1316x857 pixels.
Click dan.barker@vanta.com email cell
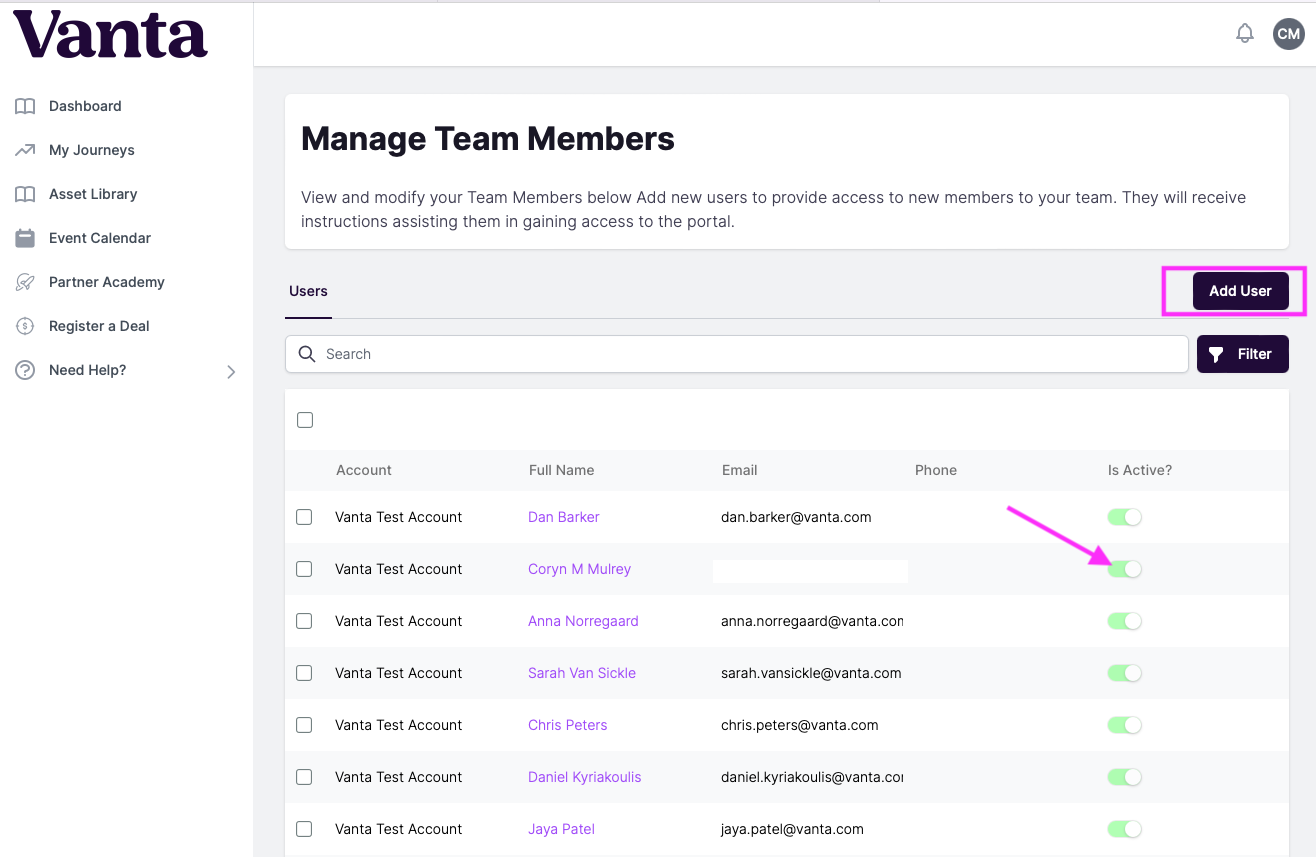tap(796, 517)
